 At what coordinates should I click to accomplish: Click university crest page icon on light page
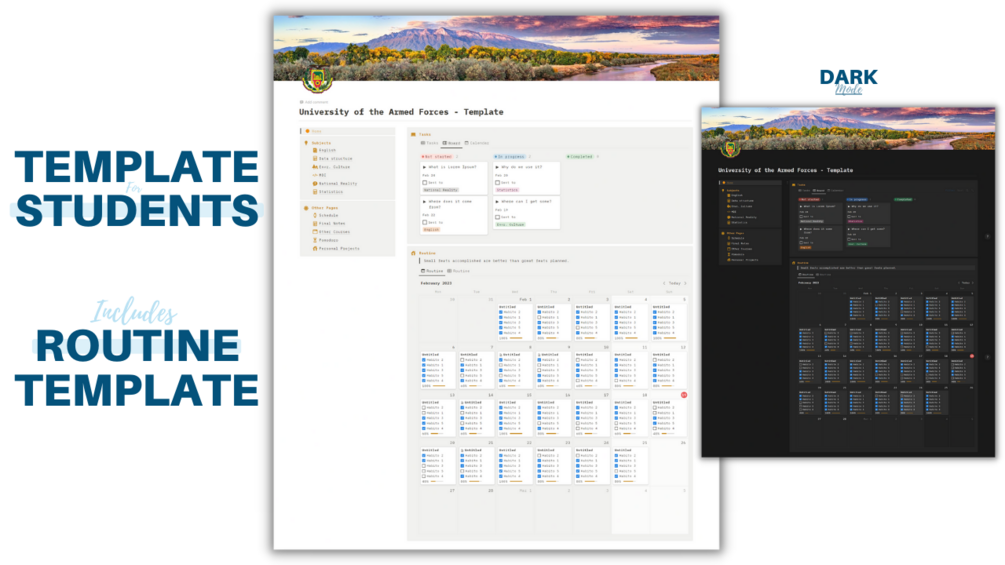tap(317, 81)
